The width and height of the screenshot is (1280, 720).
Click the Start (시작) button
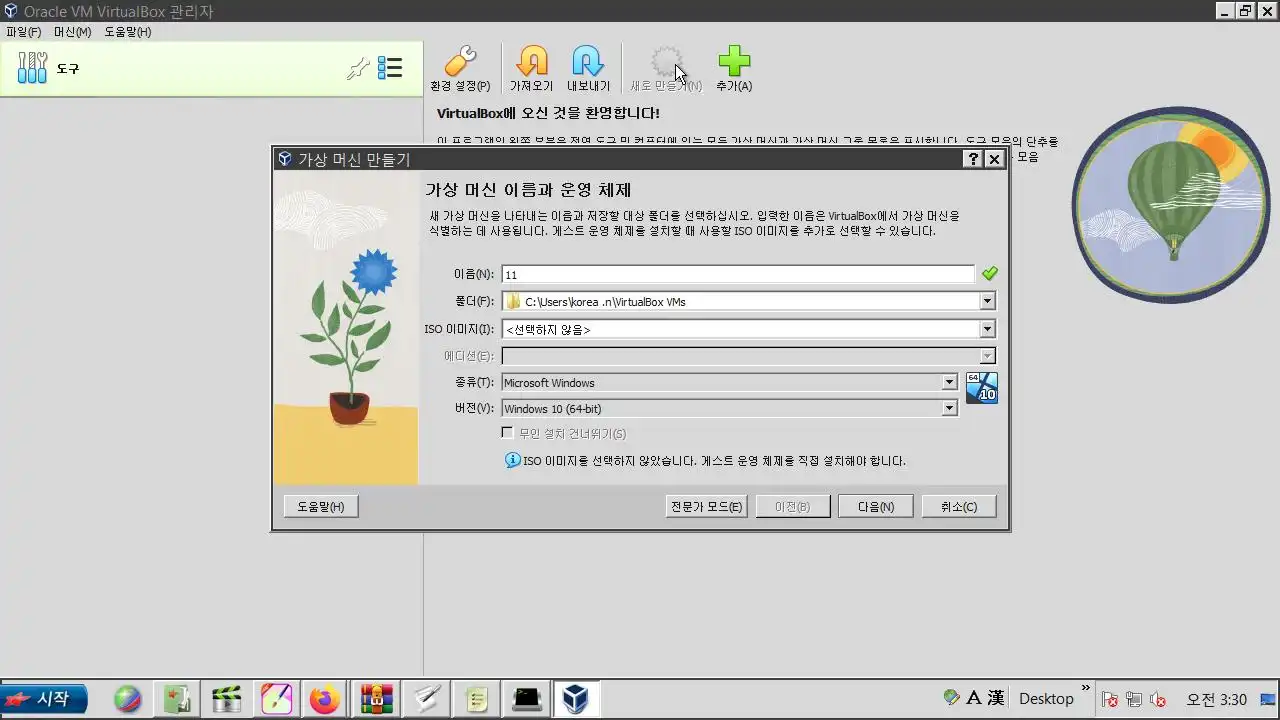tap(44, 698)
